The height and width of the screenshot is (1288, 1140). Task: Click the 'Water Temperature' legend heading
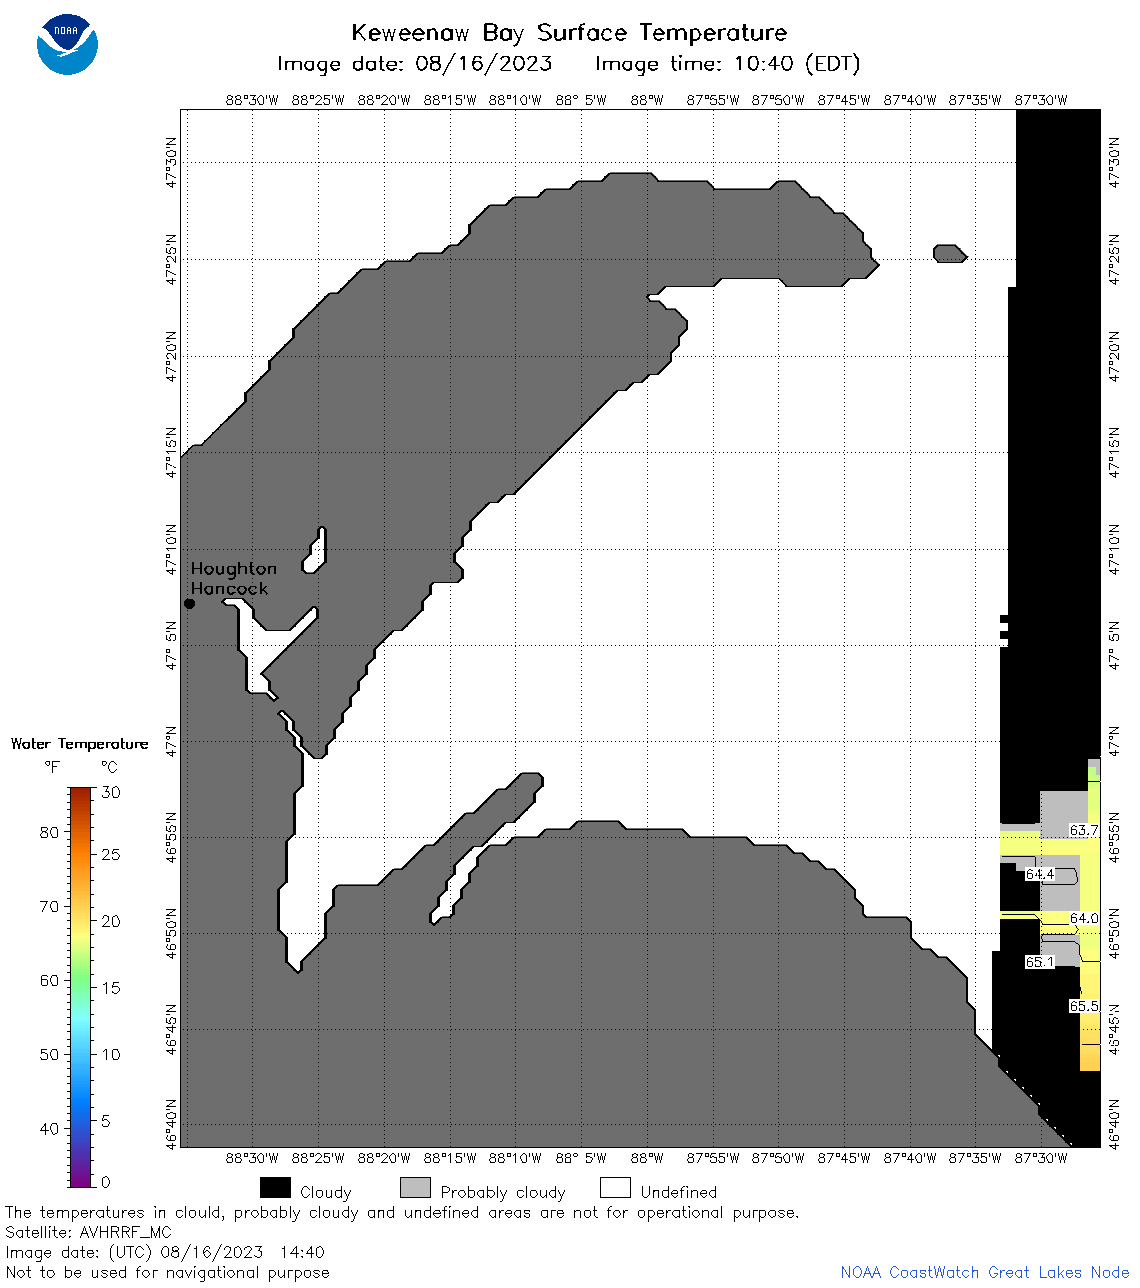click(x=80, y=744)
